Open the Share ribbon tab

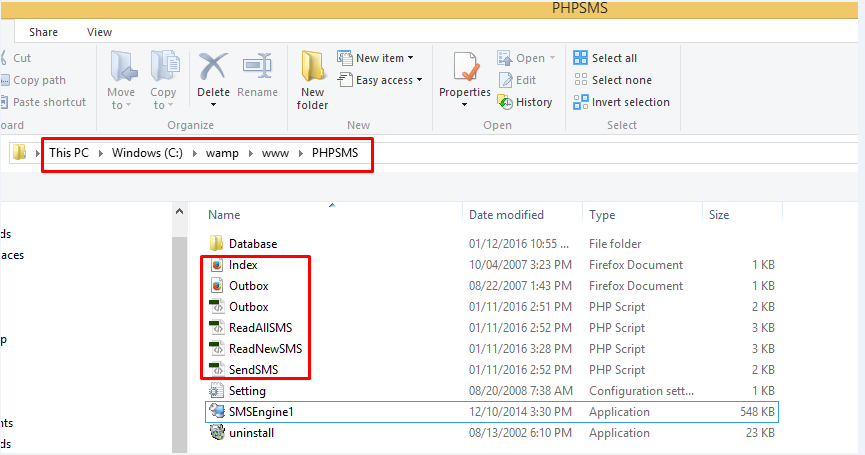(x=44, y=32)
